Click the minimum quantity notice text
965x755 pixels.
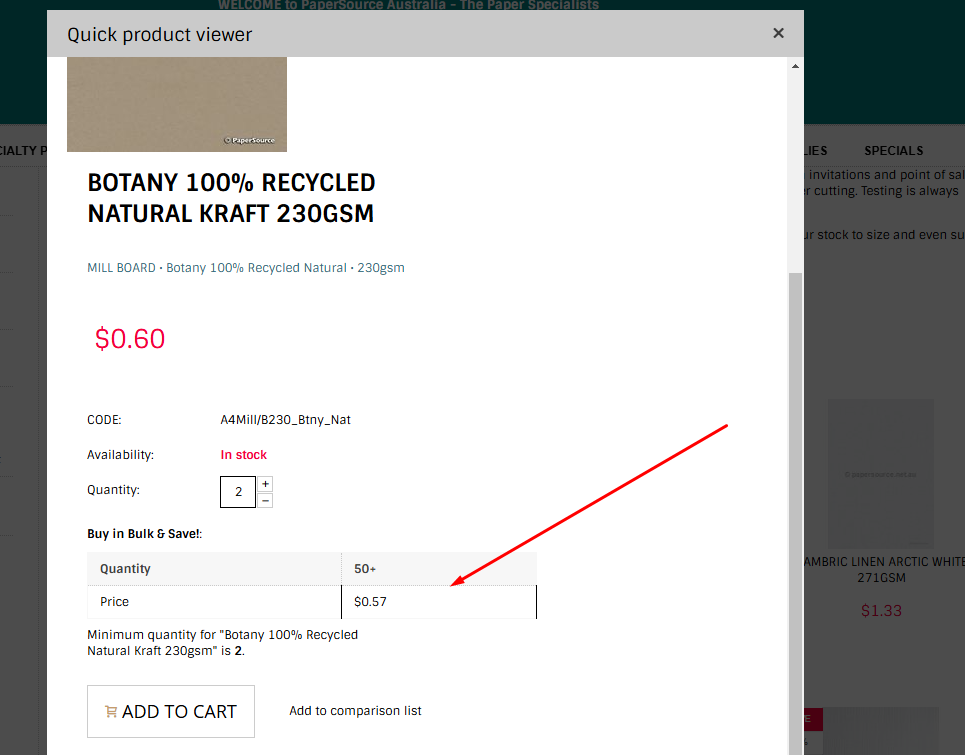tap(222, 642)
